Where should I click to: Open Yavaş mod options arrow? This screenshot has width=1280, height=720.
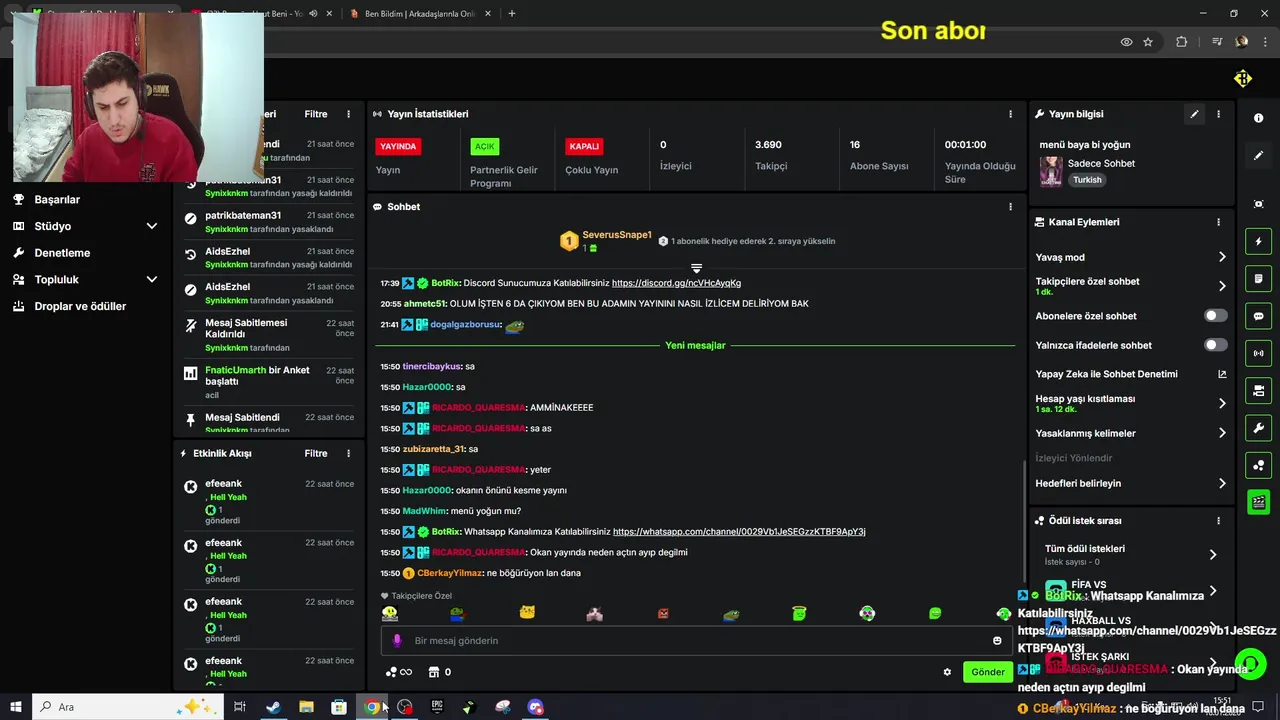[x=1221, y=258]
